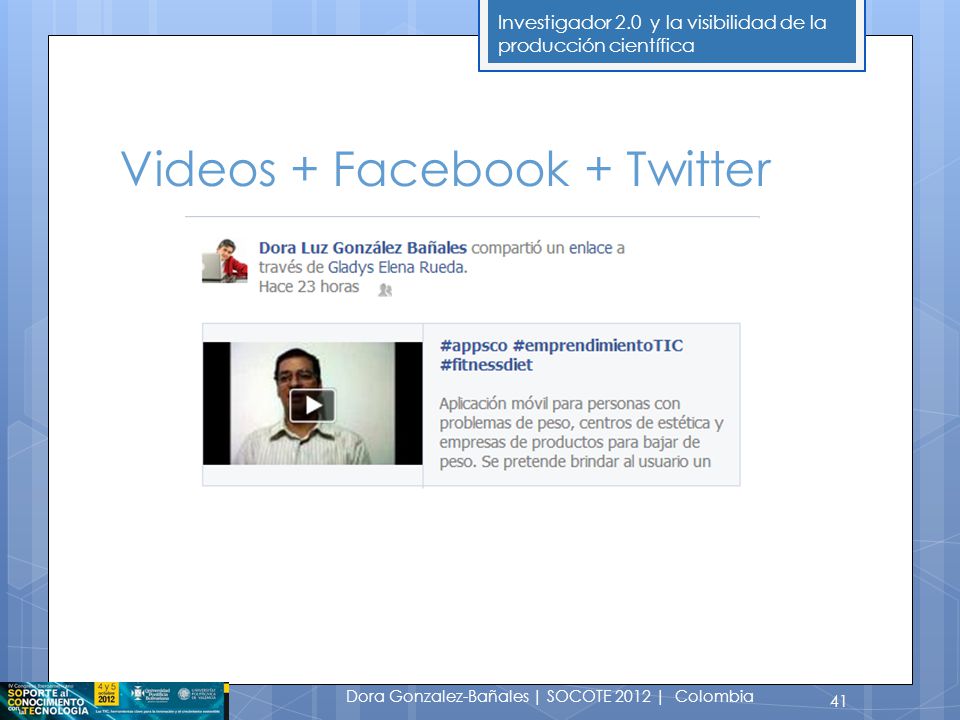Click the footer text "Dora Gonzalez-Bañales | SOCOTE 2012"
The height and width of the screenshot is (720, 960).
tap(498, 696)
